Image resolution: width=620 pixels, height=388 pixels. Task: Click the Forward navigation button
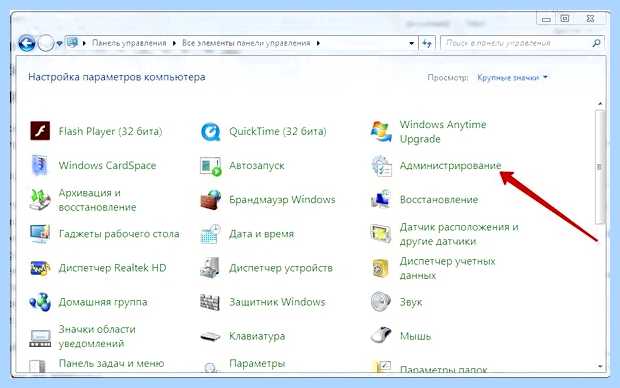(x=46, y=43)
